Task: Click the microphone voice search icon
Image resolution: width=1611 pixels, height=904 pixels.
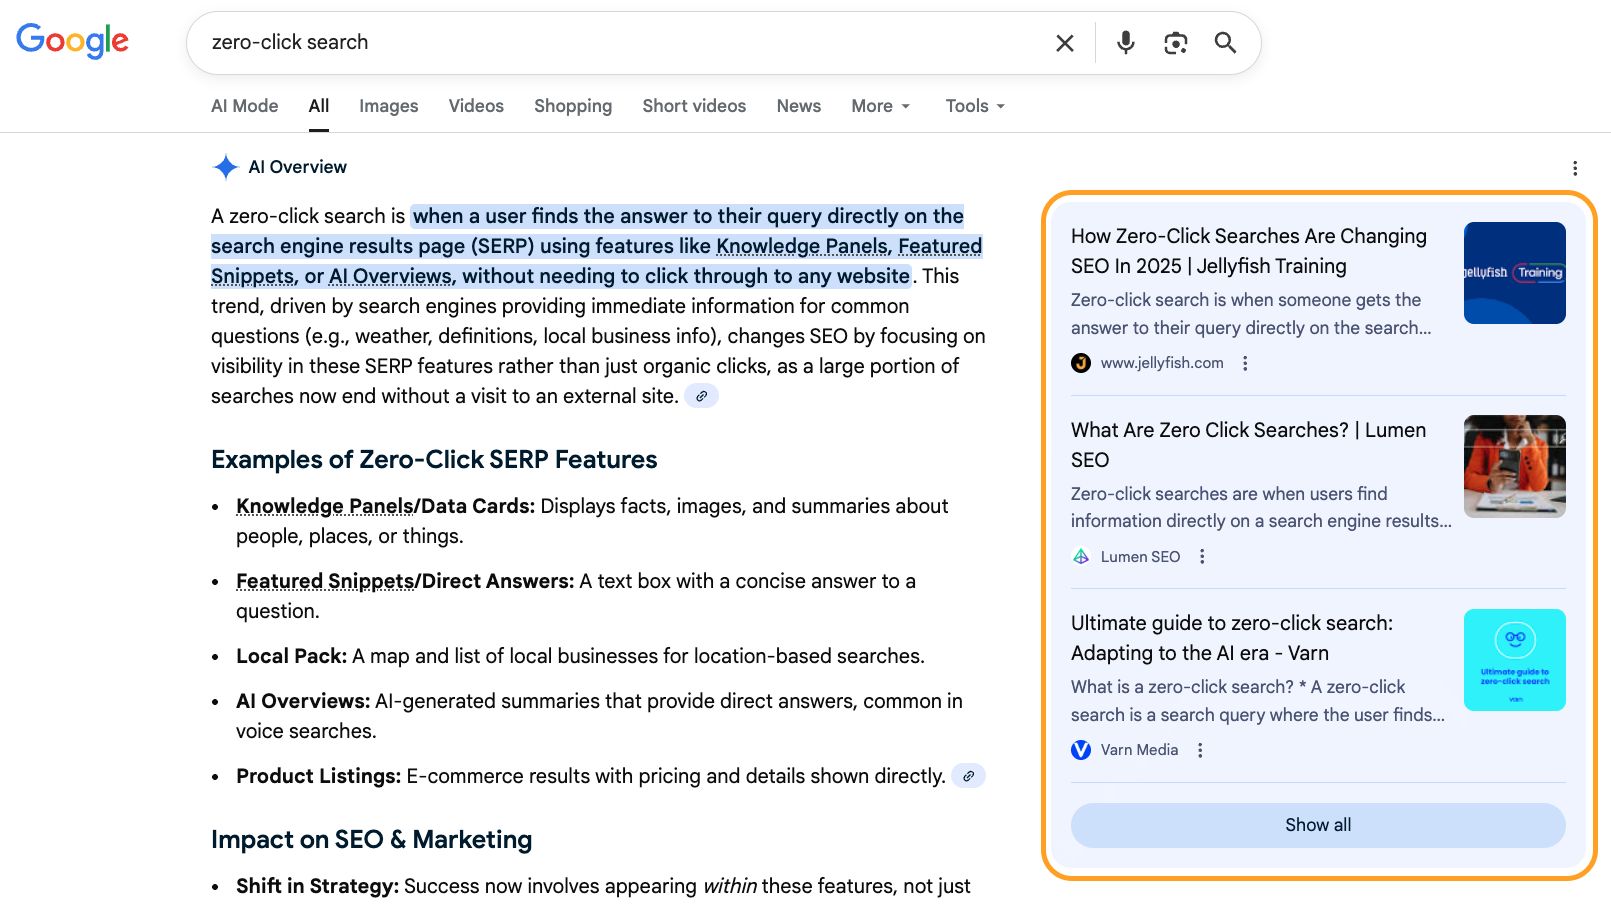Action: coord(1124,42)
